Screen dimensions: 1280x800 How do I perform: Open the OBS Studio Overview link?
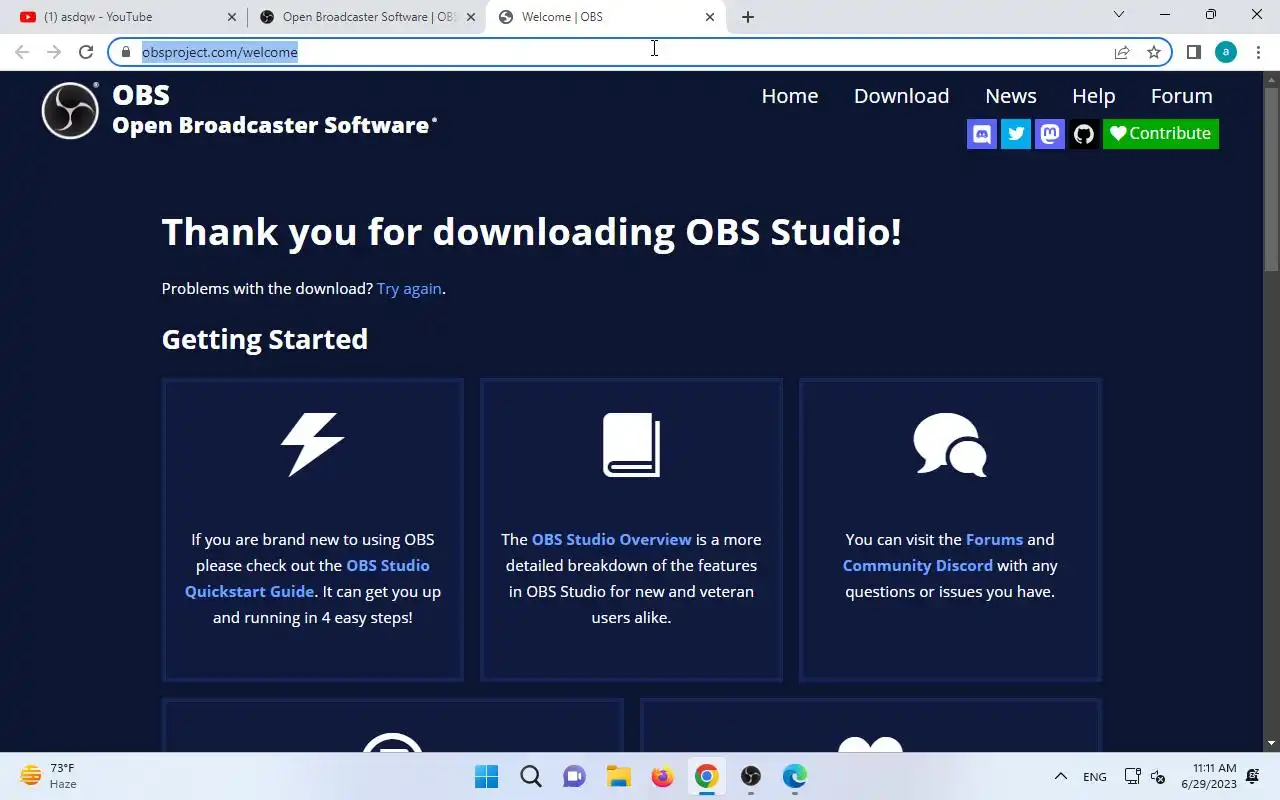tap(611, 539)
